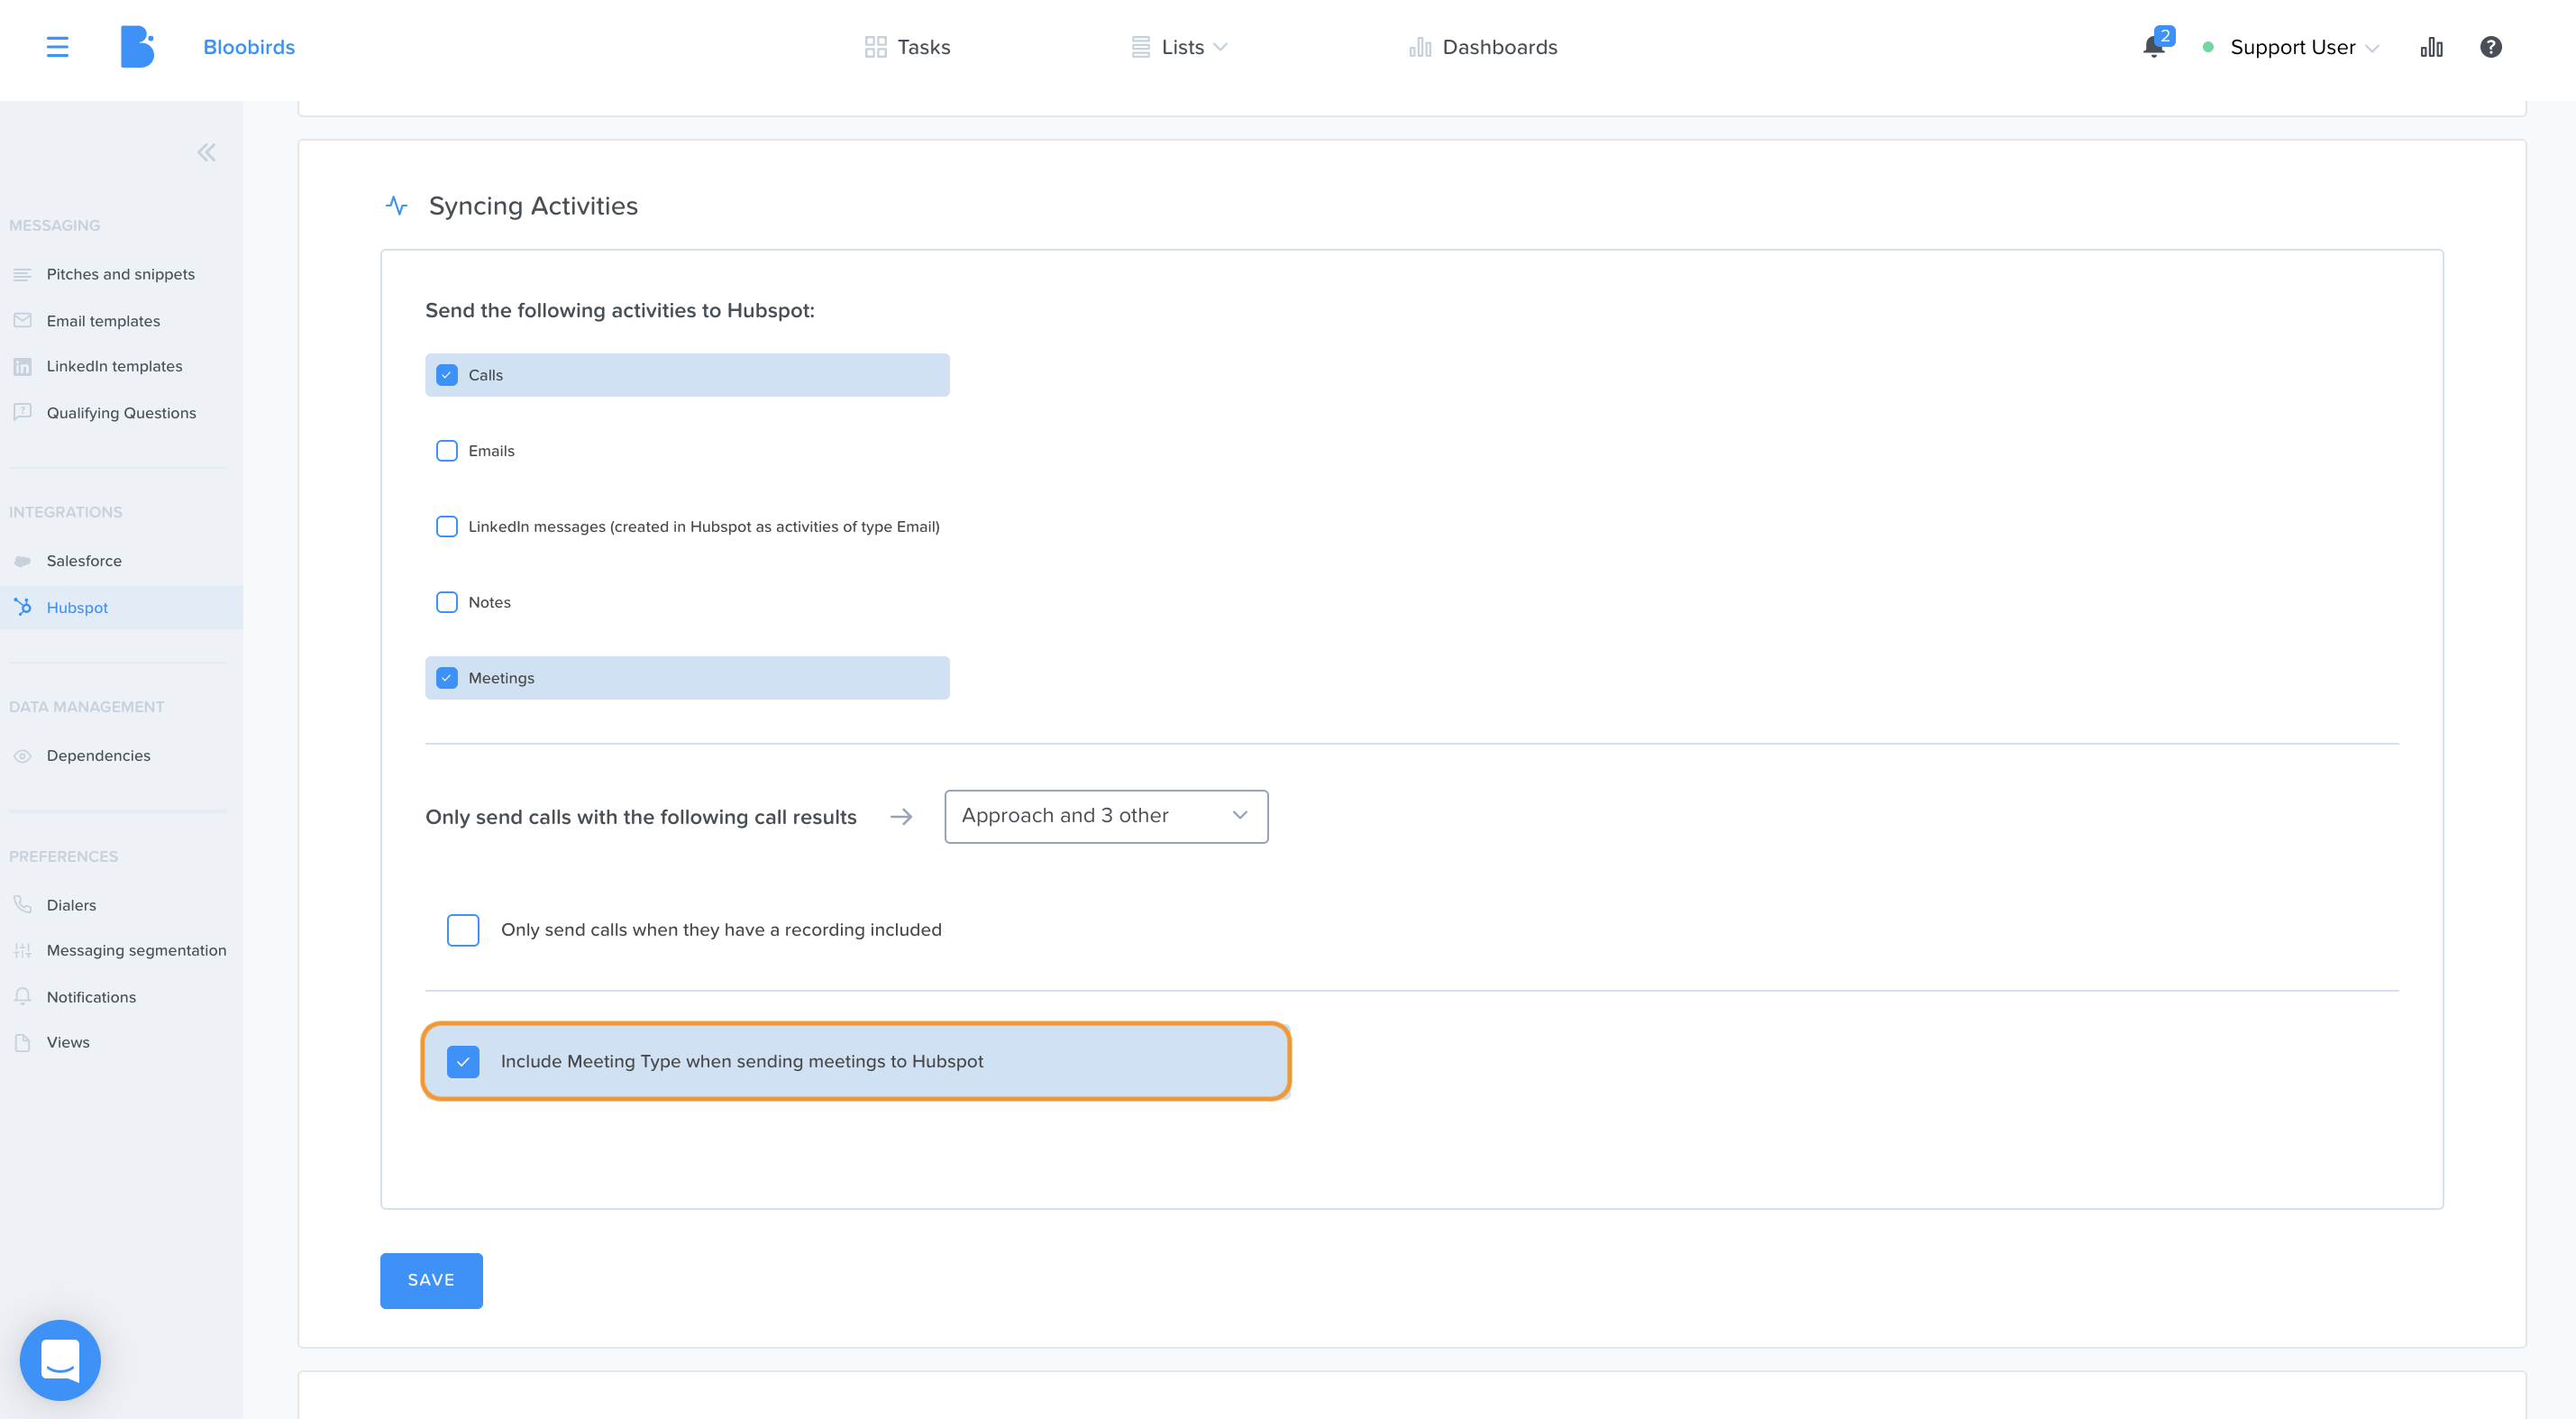2576x1419 pixels.
Task: Open the help question mark icon
Action: [x=2491, y=47]
